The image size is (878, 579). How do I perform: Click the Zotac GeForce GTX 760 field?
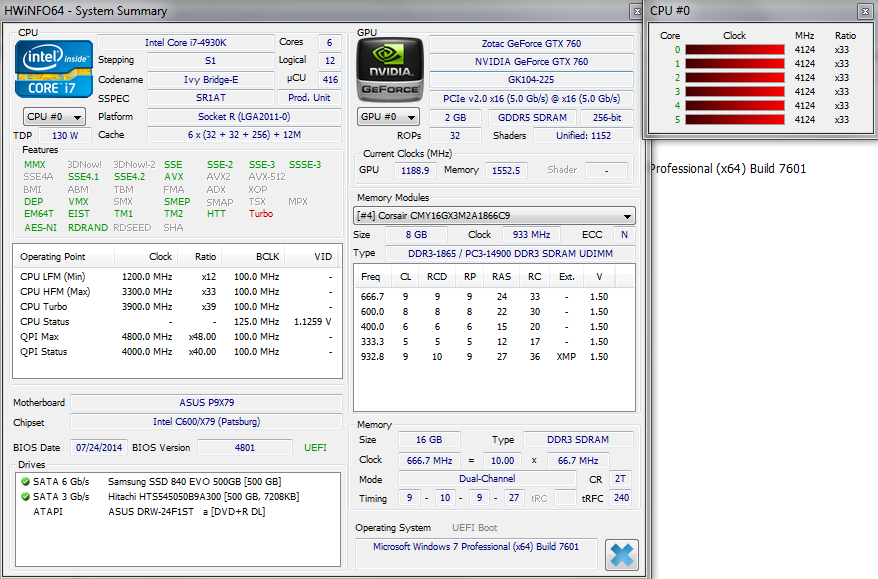(531, 44)
